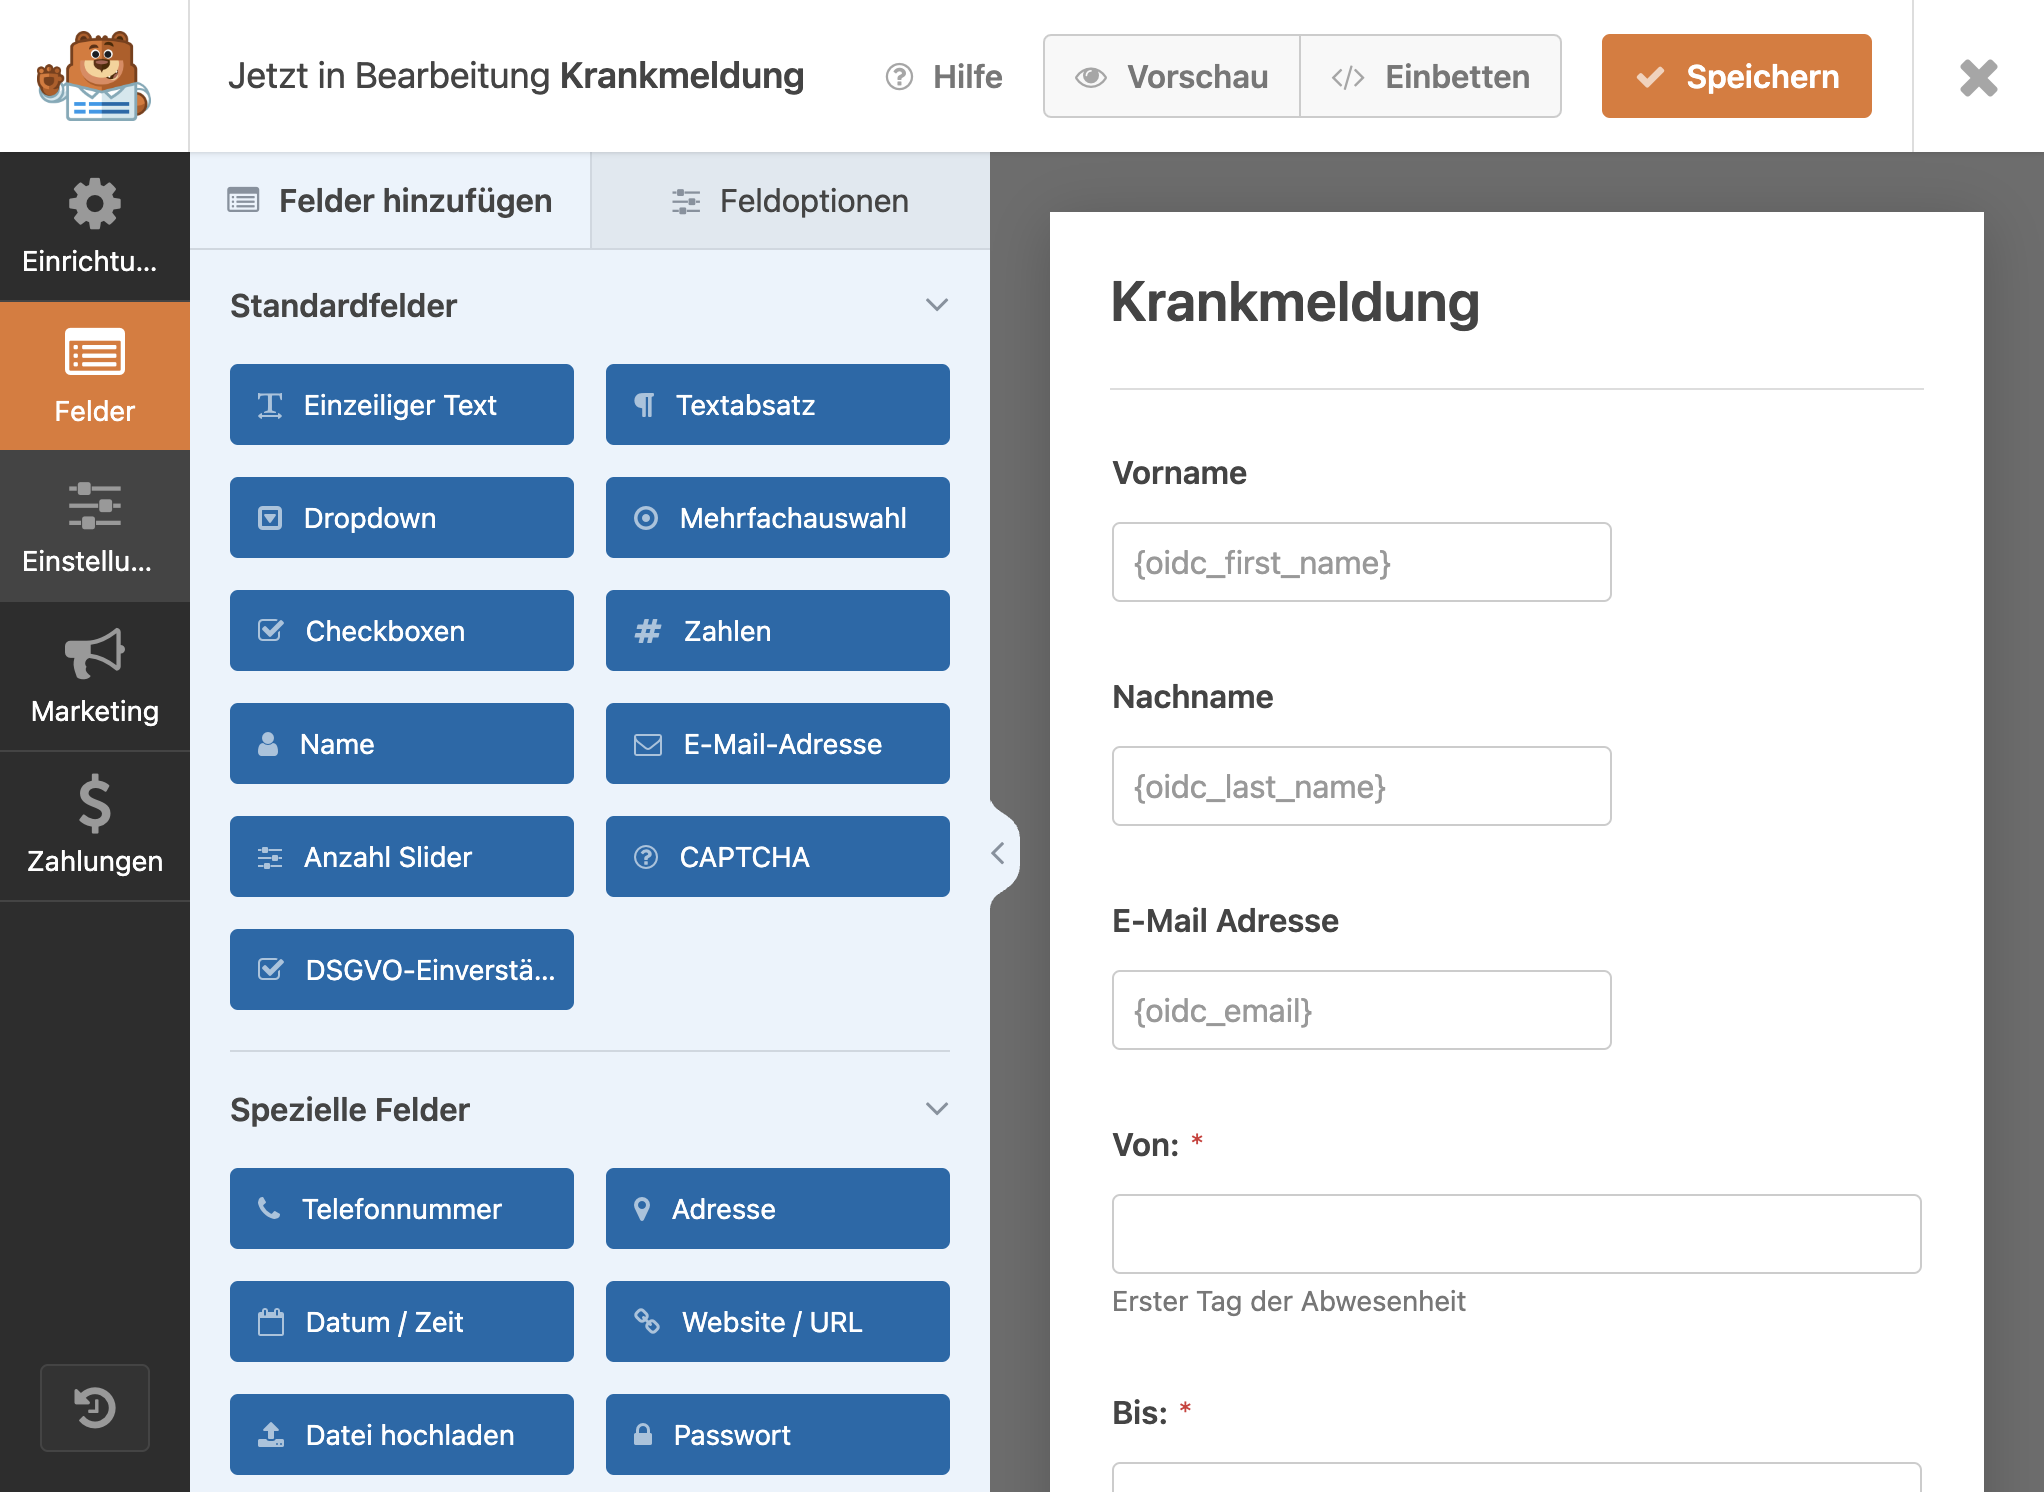Select the Felder sidebar section
Viewport: 2044px width, 1492px height.
coord(94,377)
